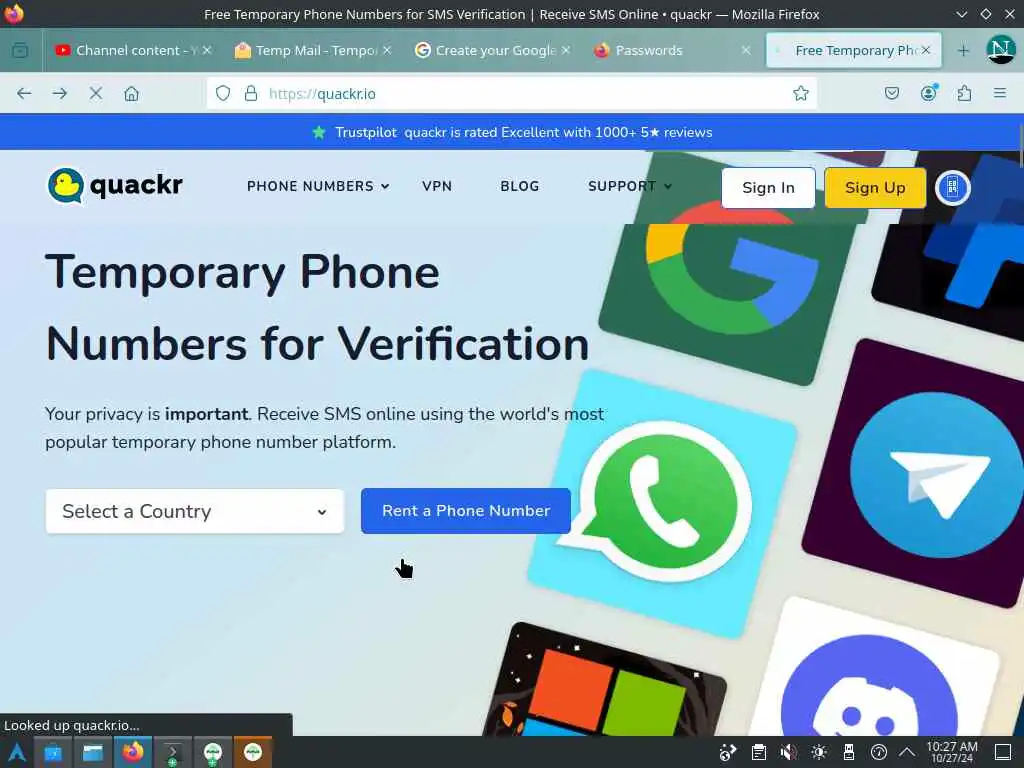This screenshot has height=768, width=1024.
Task: Close the Temp Mail tab
Action: pyautogui.click(x=387, y=50)
